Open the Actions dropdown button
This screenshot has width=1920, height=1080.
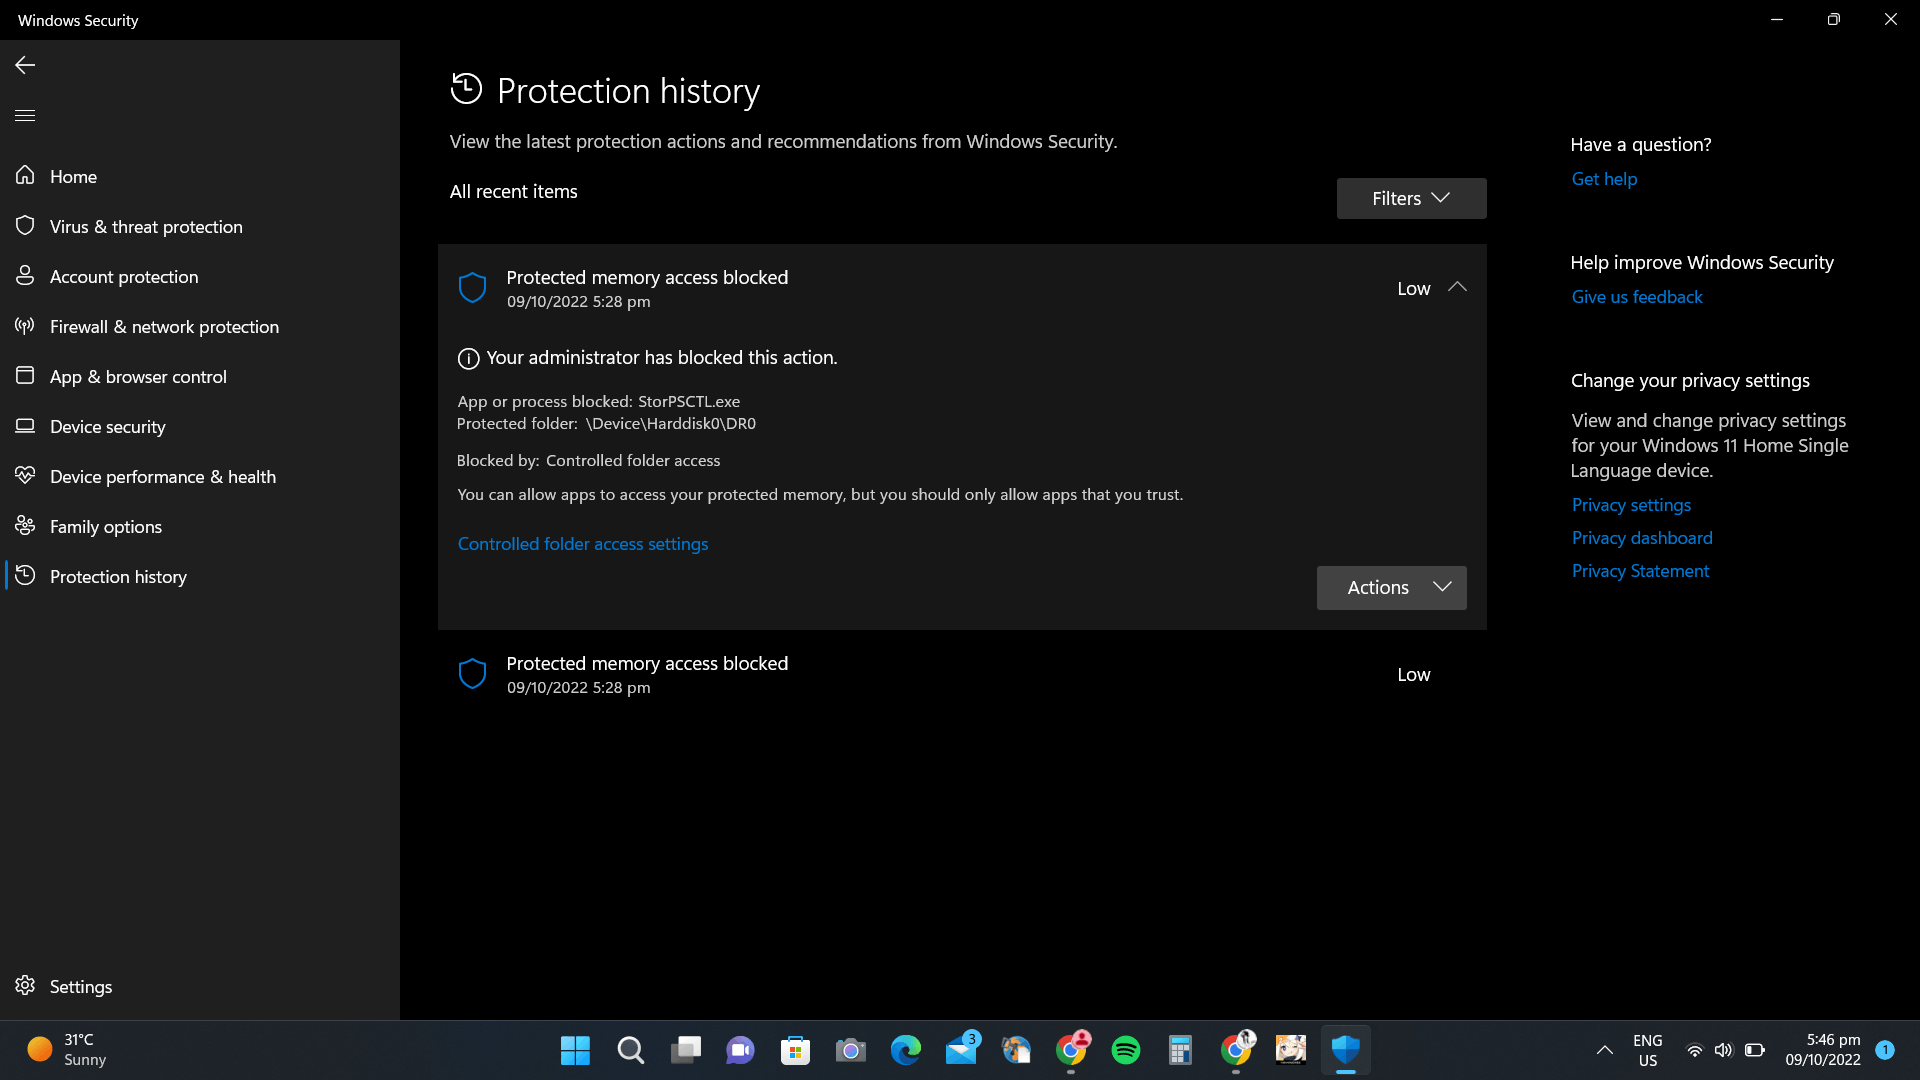tap(1391, 588)
